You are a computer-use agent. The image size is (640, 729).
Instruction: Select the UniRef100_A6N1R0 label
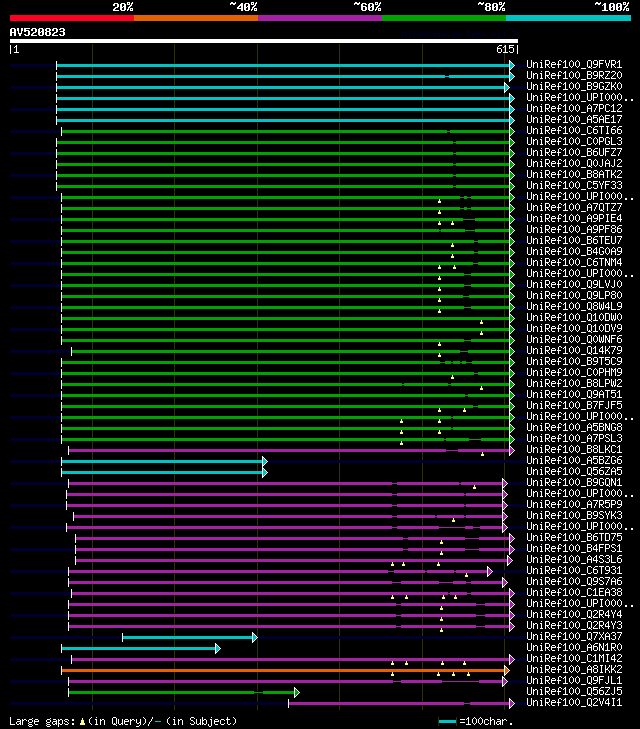coord(574,648)
